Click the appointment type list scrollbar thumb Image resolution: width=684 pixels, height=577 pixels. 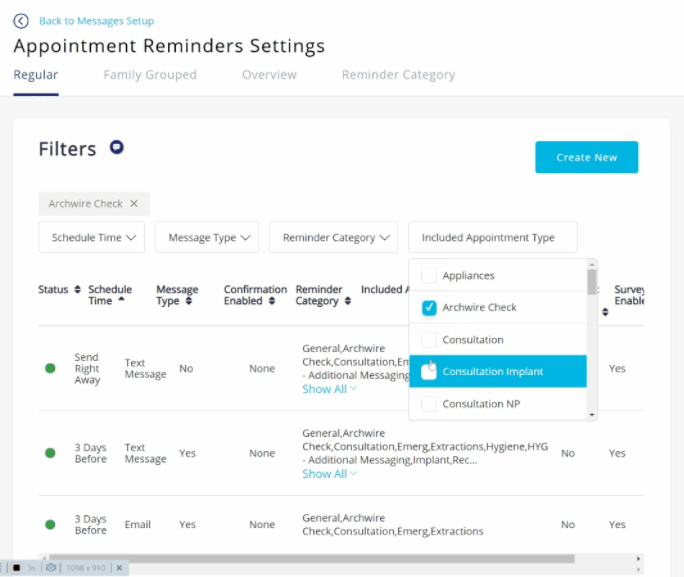coord(592,282)
